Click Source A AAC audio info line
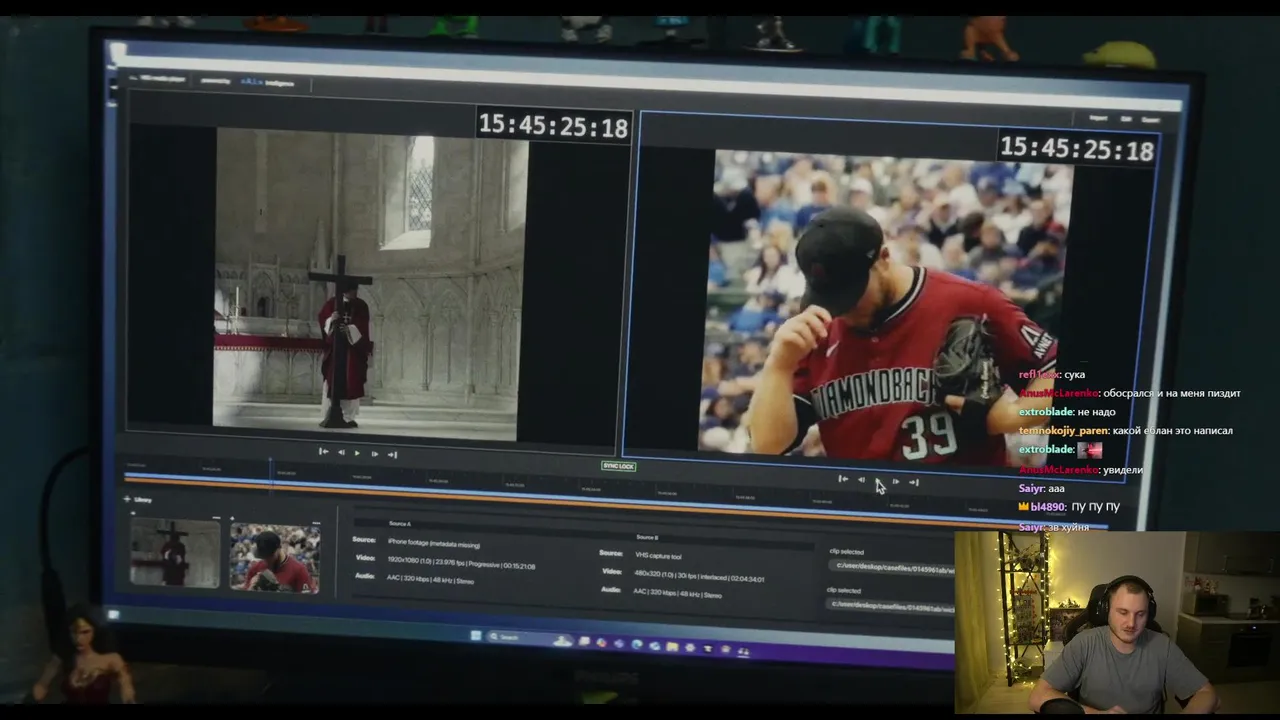The height and width of the screenshot is (720, 1280). [x=430, y=579]
